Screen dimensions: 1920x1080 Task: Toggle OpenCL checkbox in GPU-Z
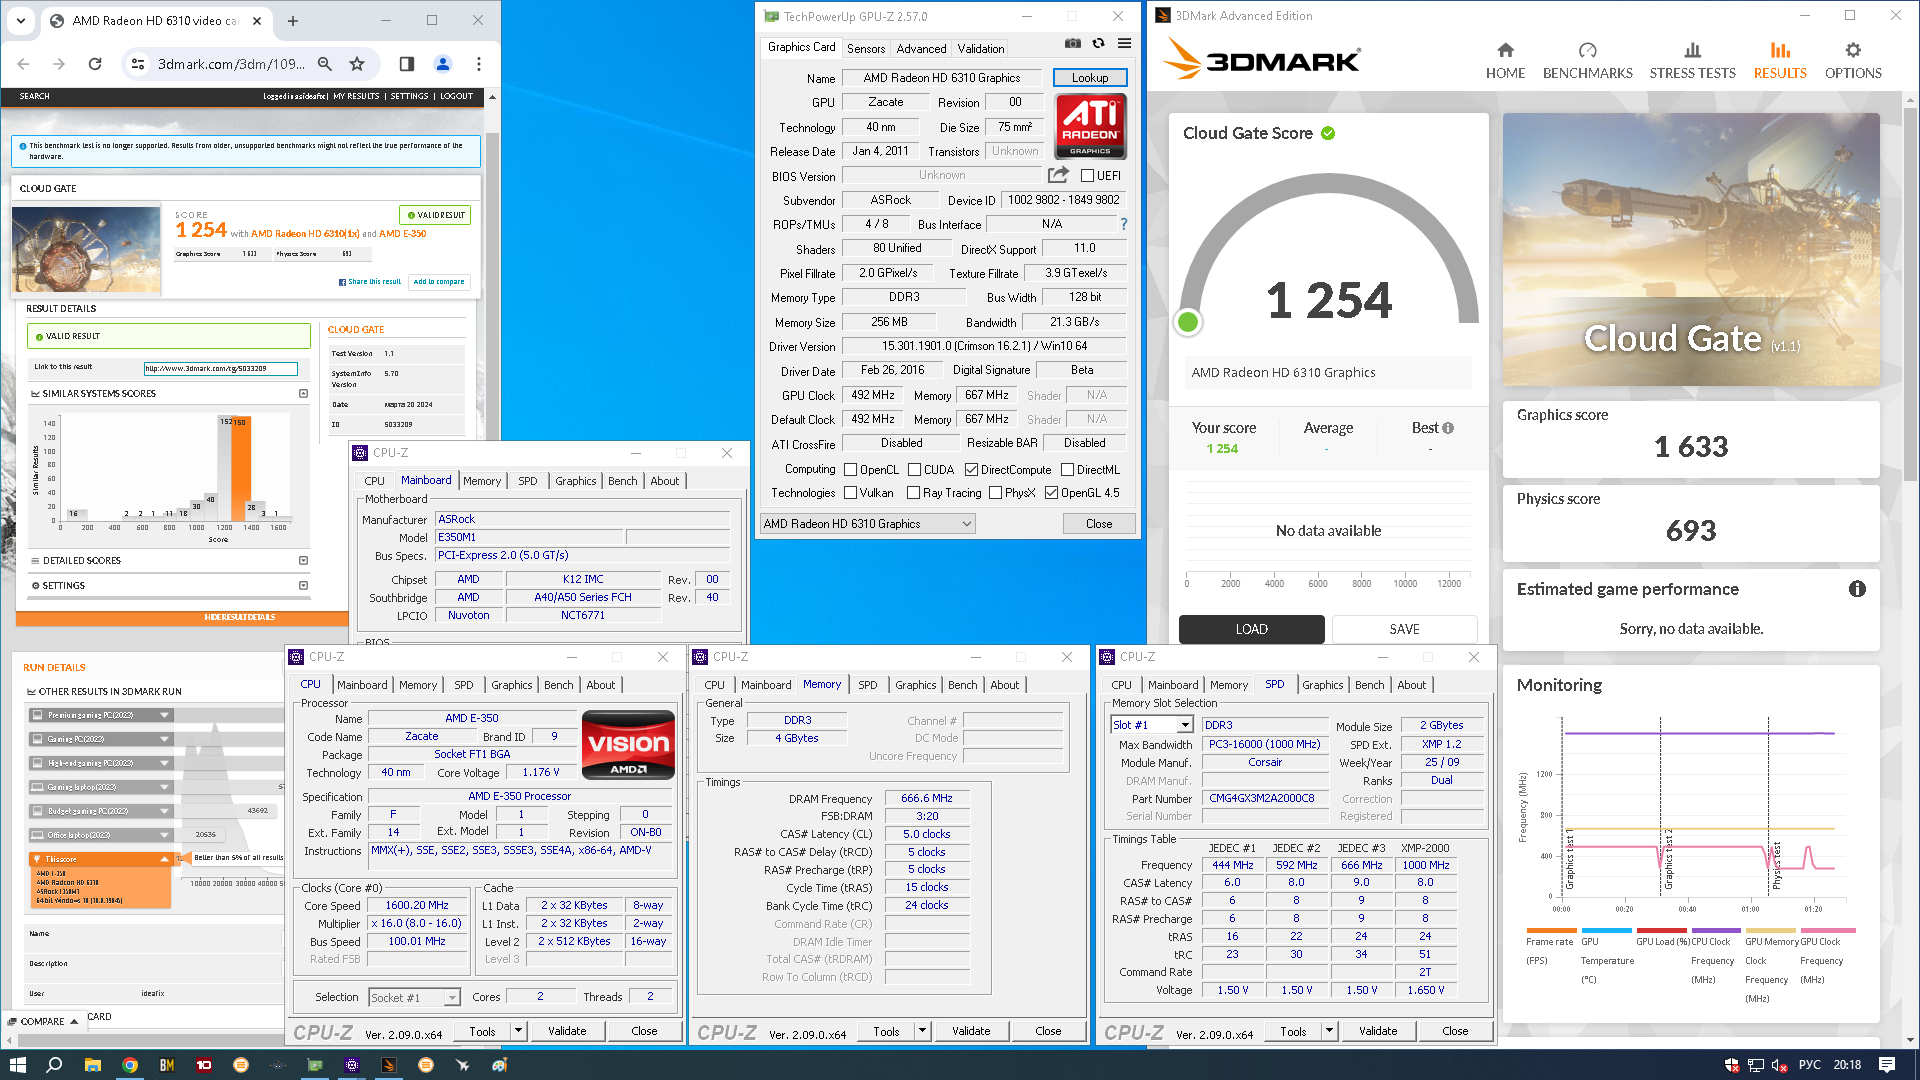pyautogui.click(x=851, y=470)
